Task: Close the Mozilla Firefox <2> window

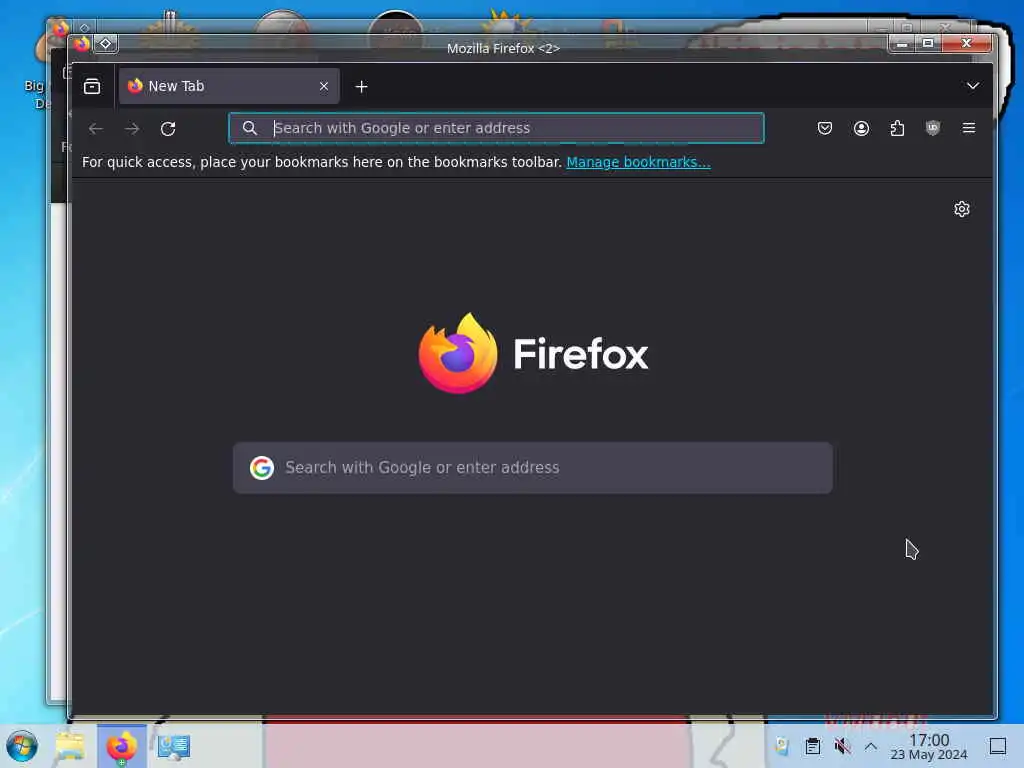Action: click(967, 44)
